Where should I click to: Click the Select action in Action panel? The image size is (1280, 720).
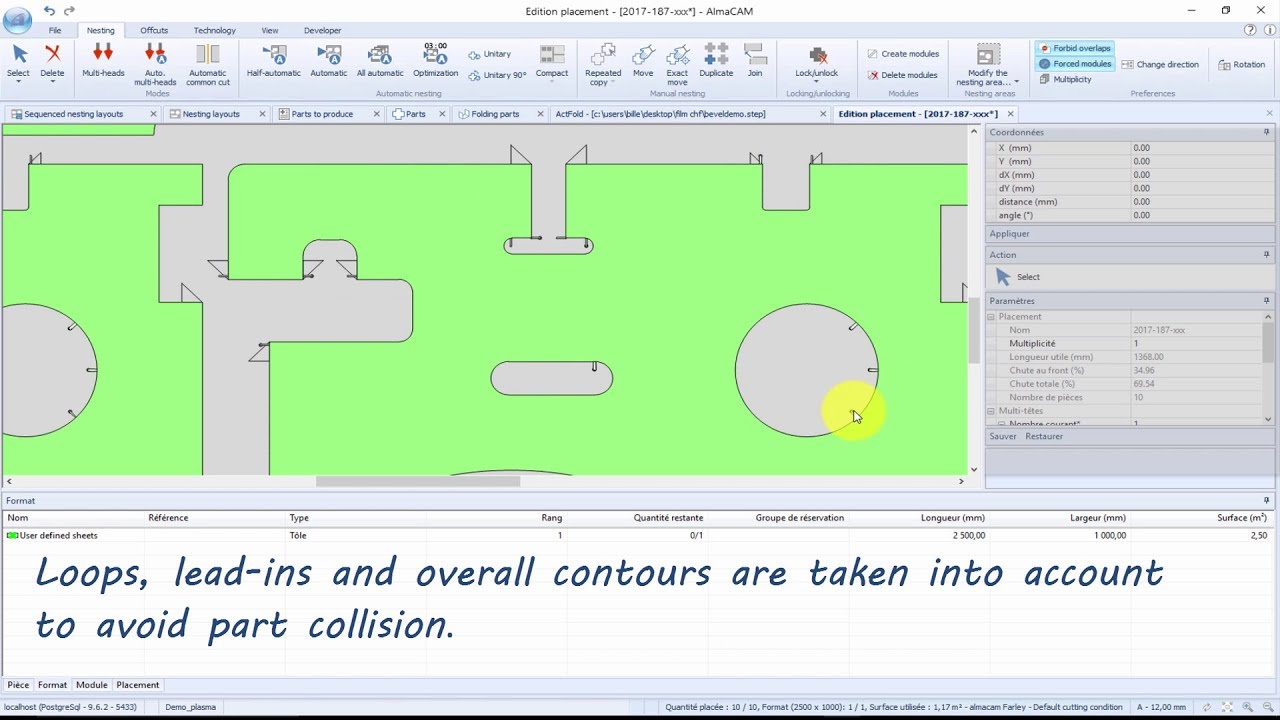pos(1018,277)
